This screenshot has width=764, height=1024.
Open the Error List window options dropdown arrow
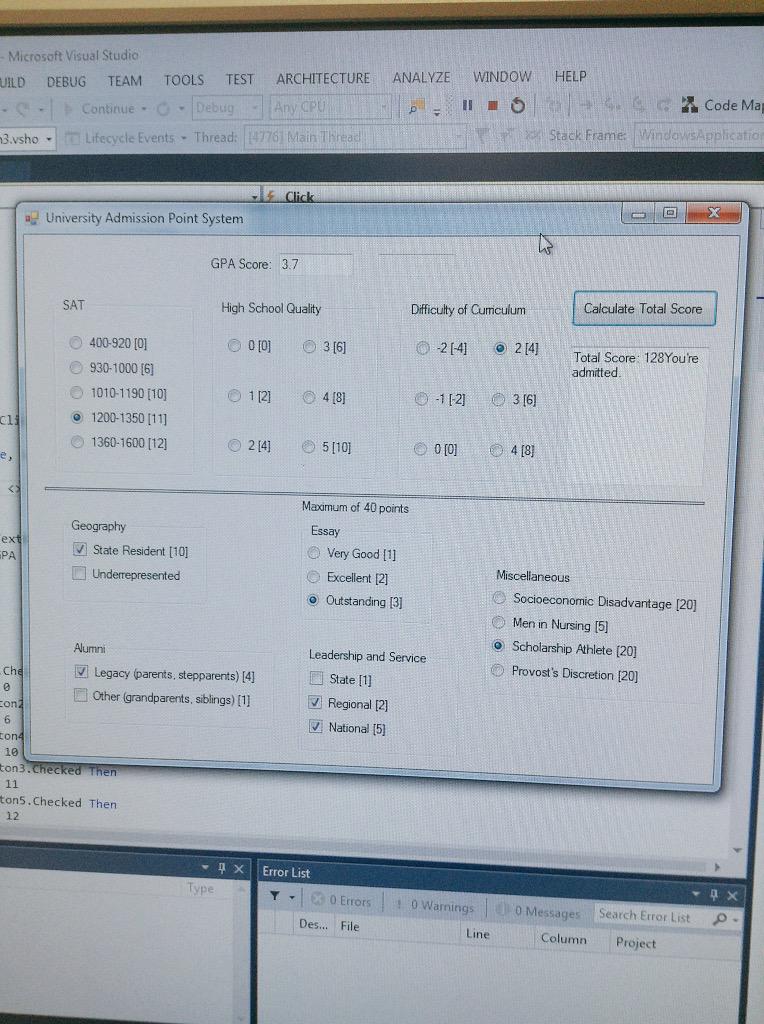click(696, 893)
